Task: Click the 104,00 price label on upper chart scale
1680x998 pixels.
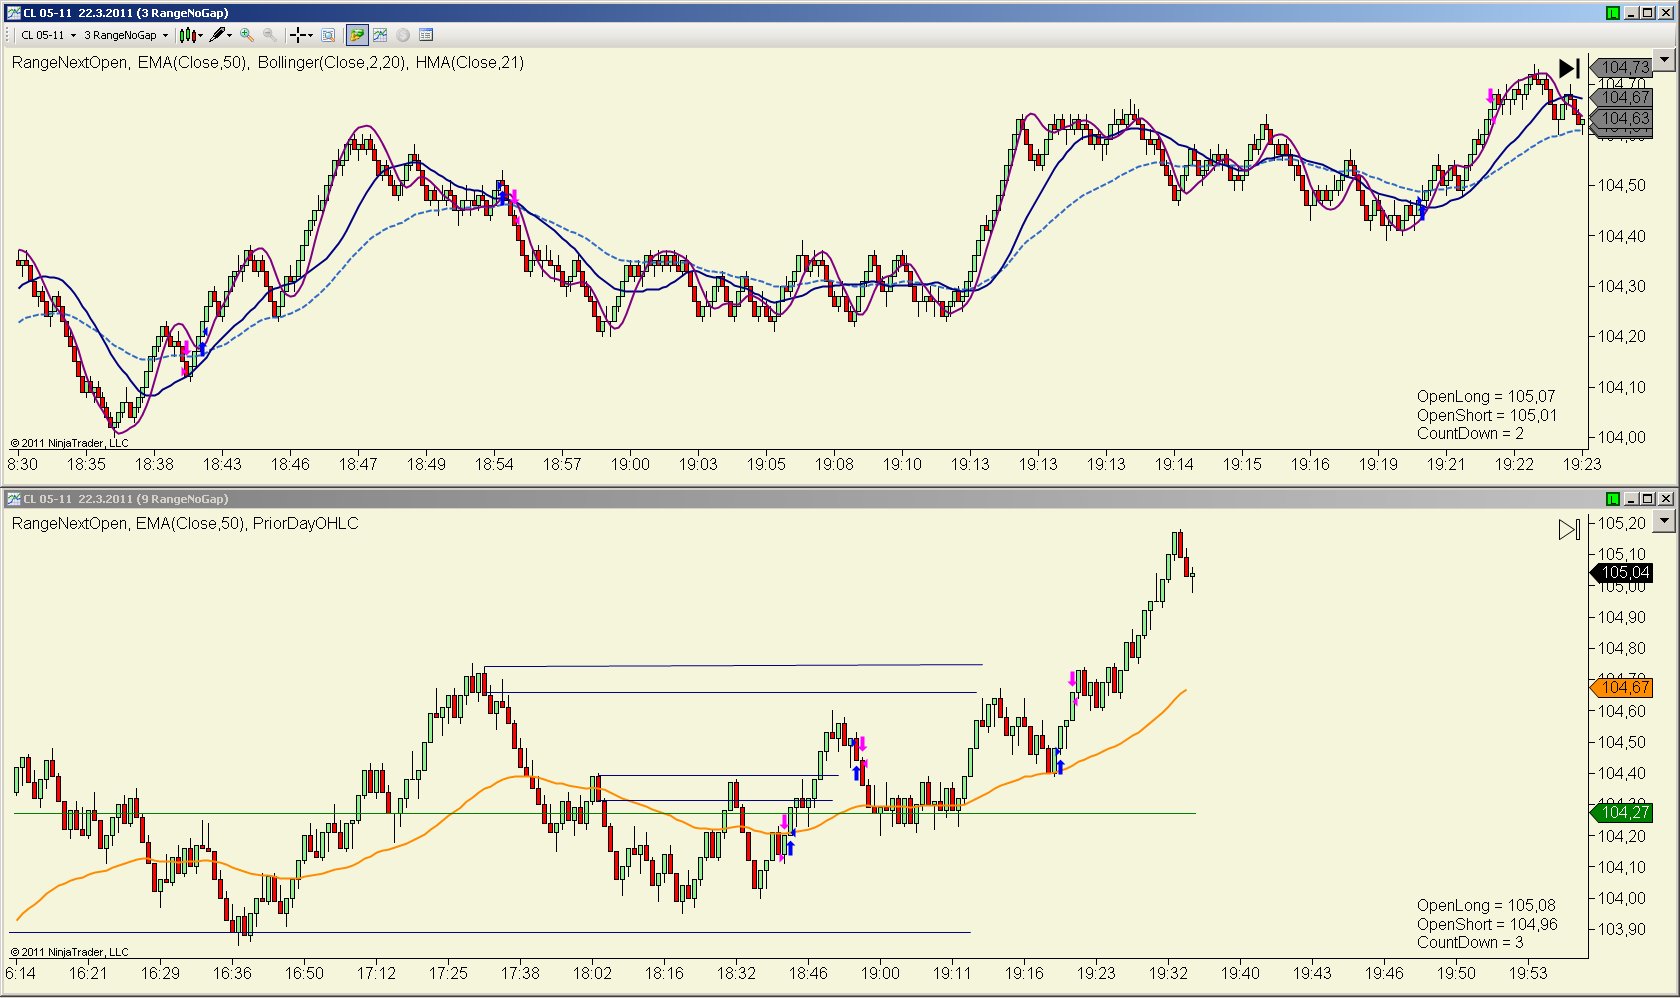Action: click(1621, 437)
